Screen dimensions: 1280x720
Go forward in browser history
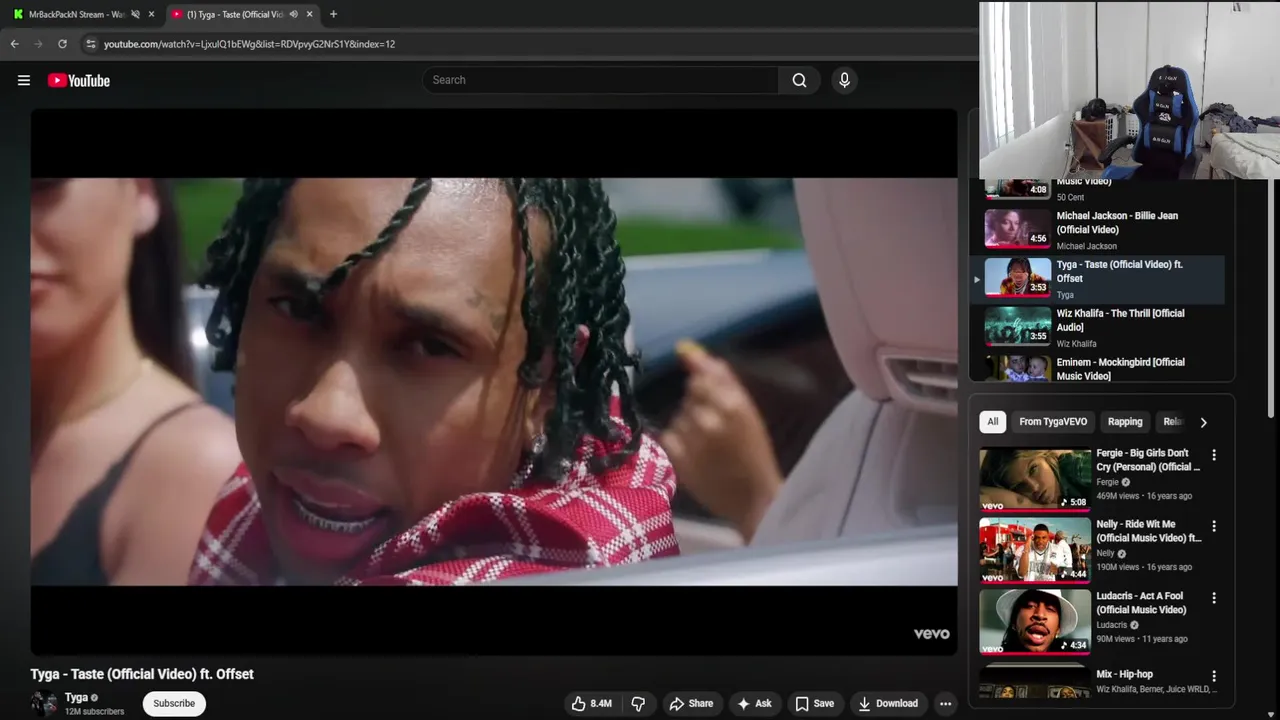click(x=38, y=44)
